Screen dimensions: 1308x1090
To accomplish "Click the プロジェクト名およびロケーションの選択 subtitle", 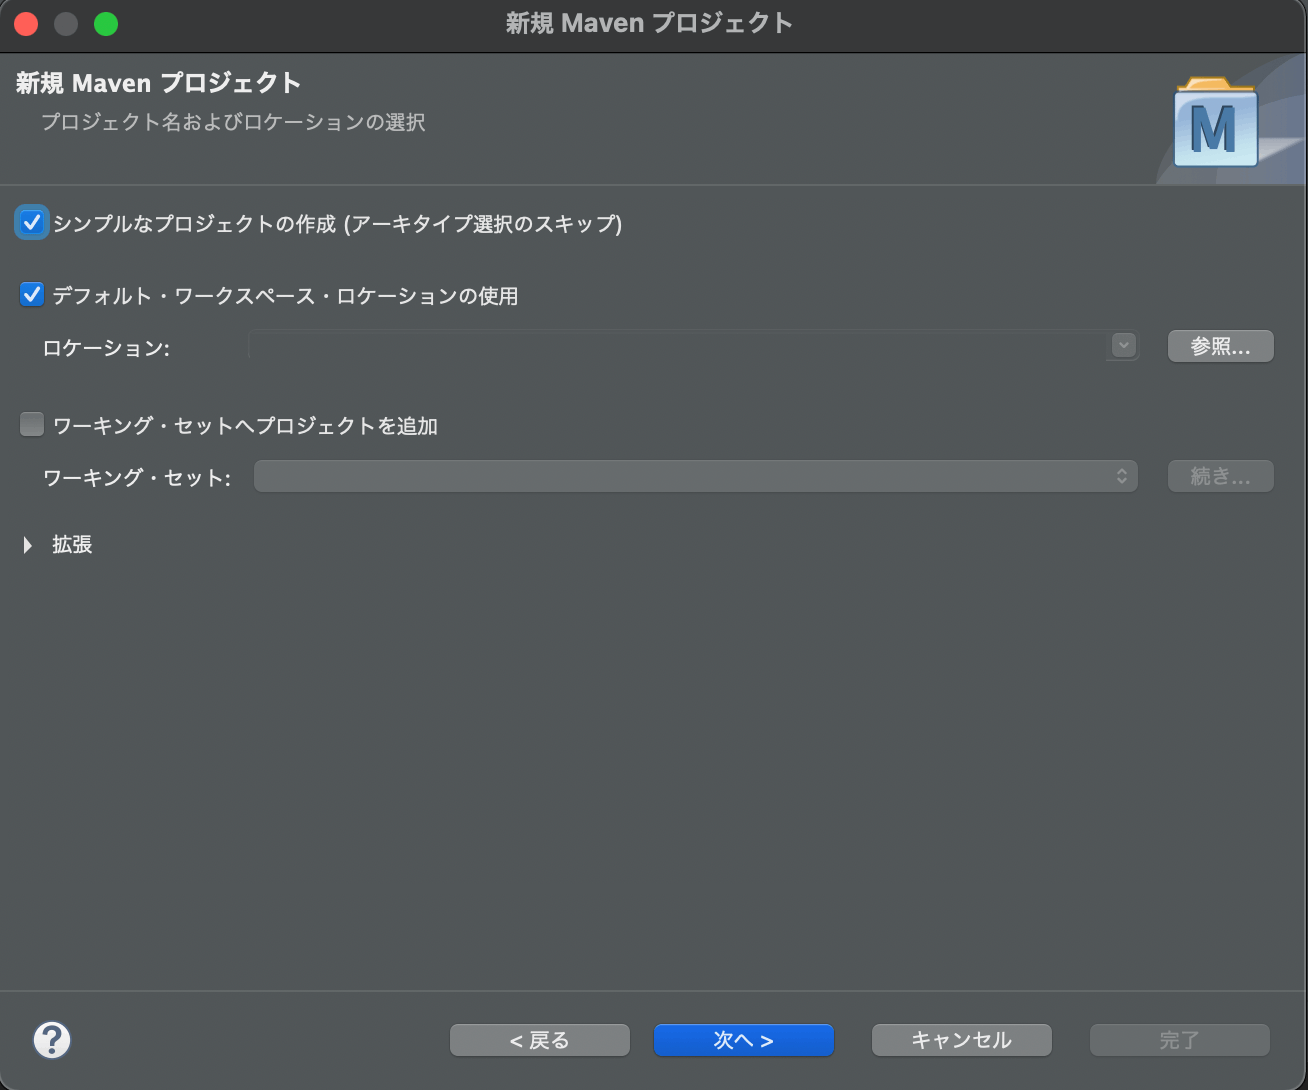I will tap(233, 122).
